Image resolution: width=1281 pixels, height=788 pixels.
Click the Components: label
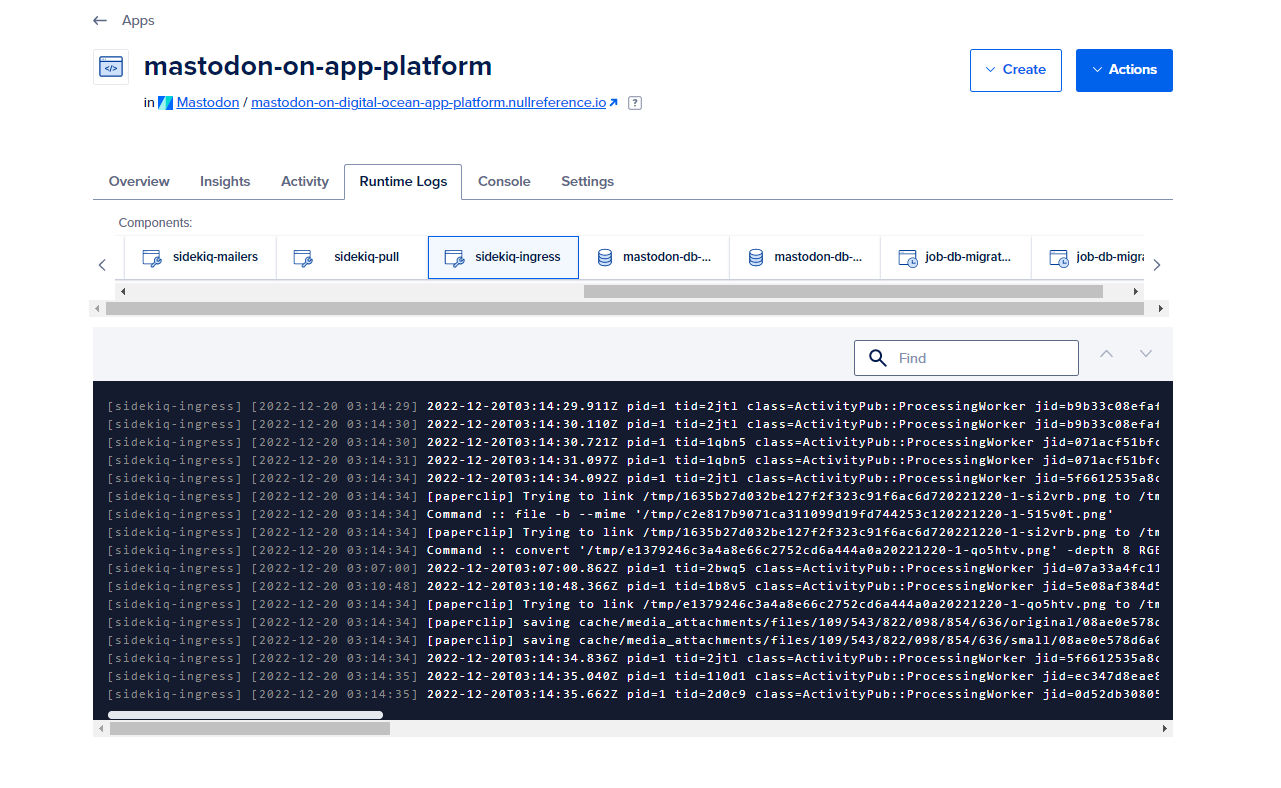click(155, 223)
